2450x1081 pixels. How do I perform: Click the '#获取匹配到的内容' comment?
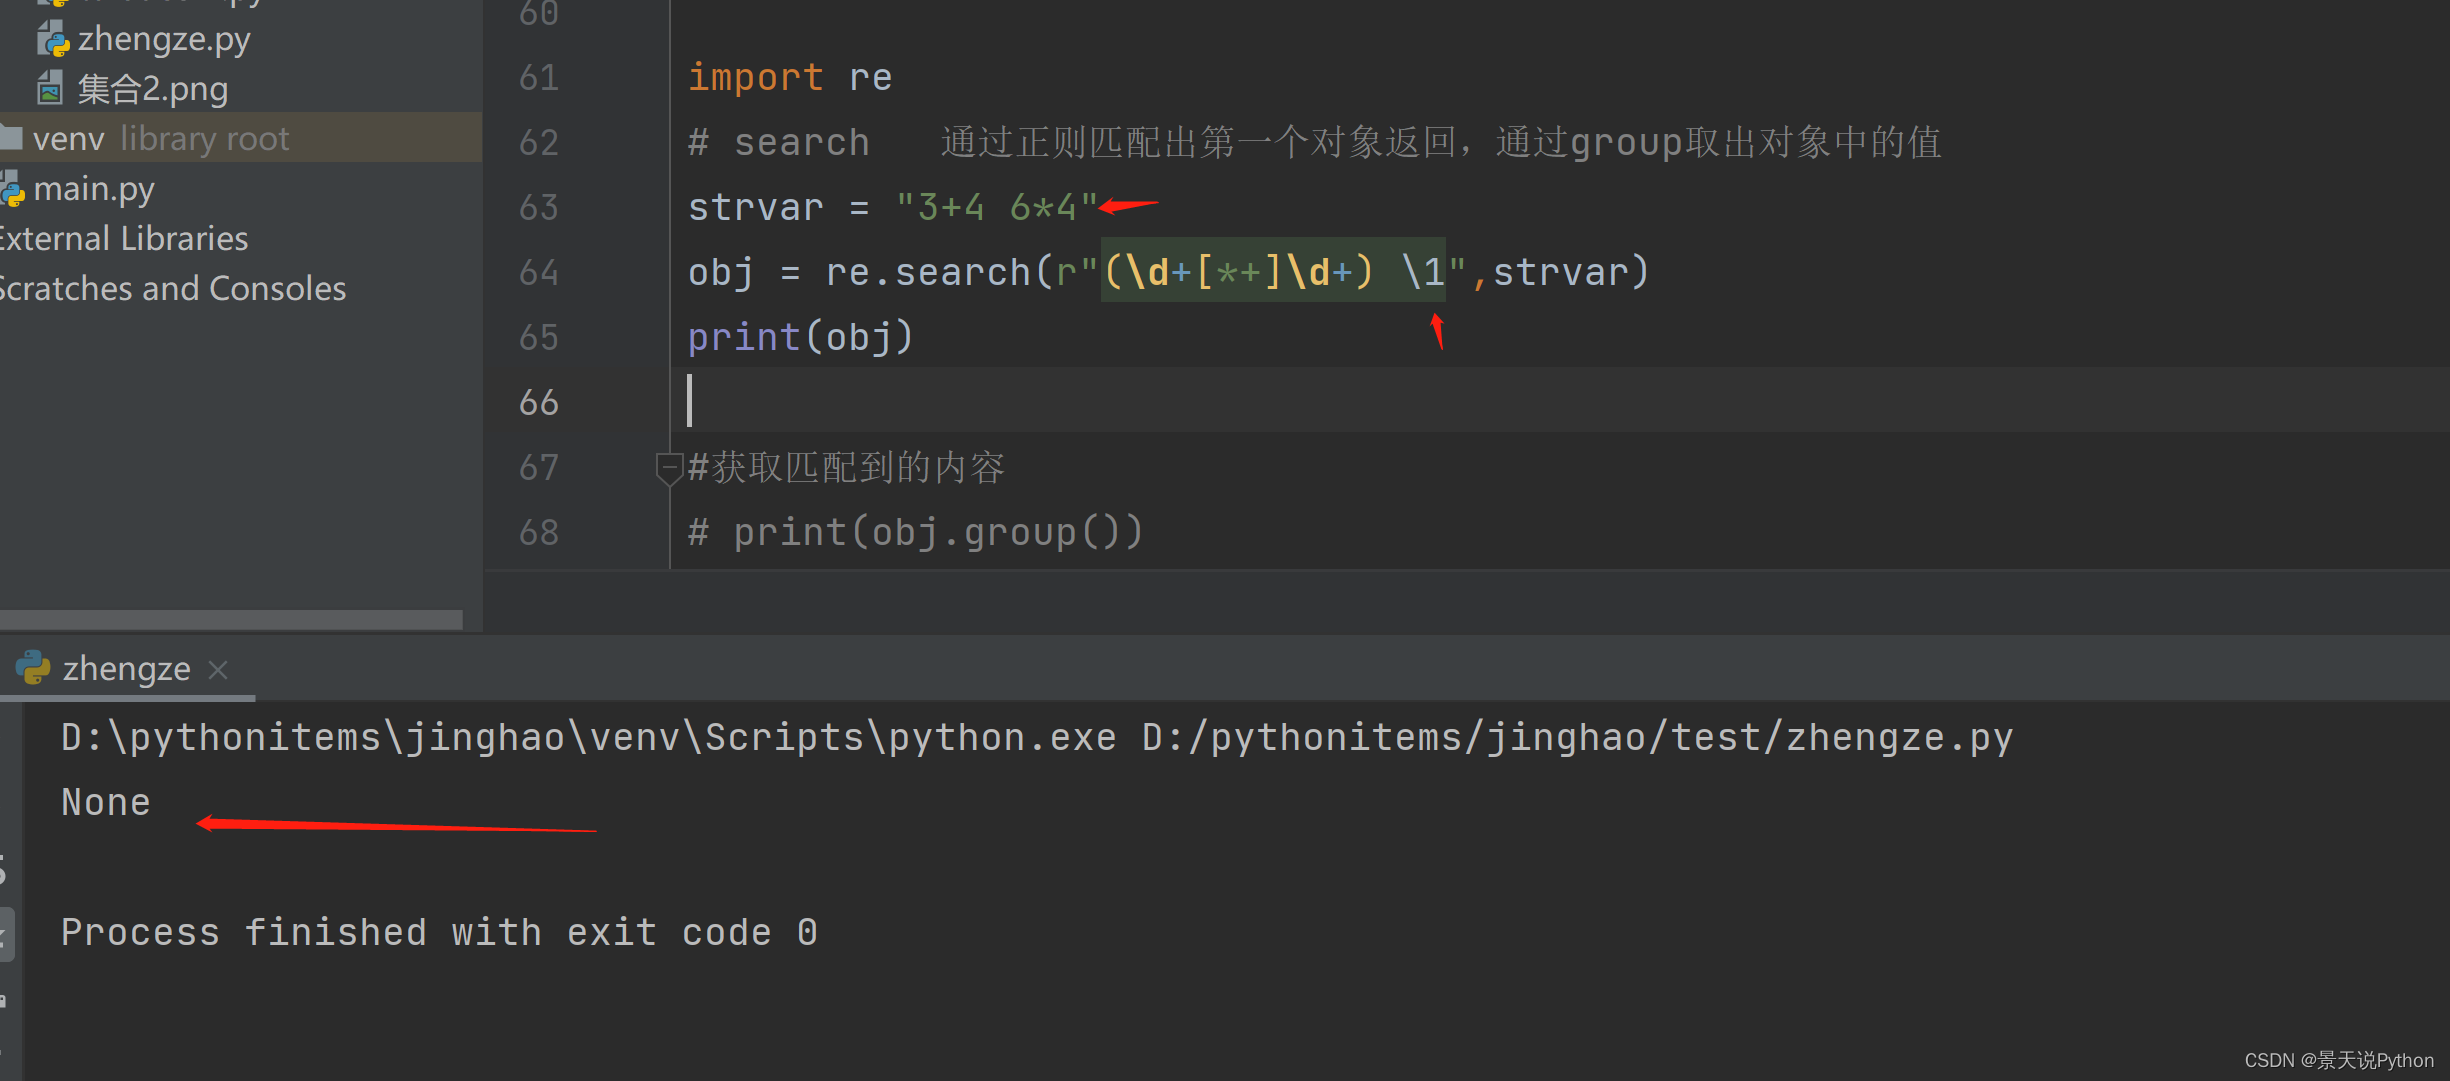(x=846, y=467)
